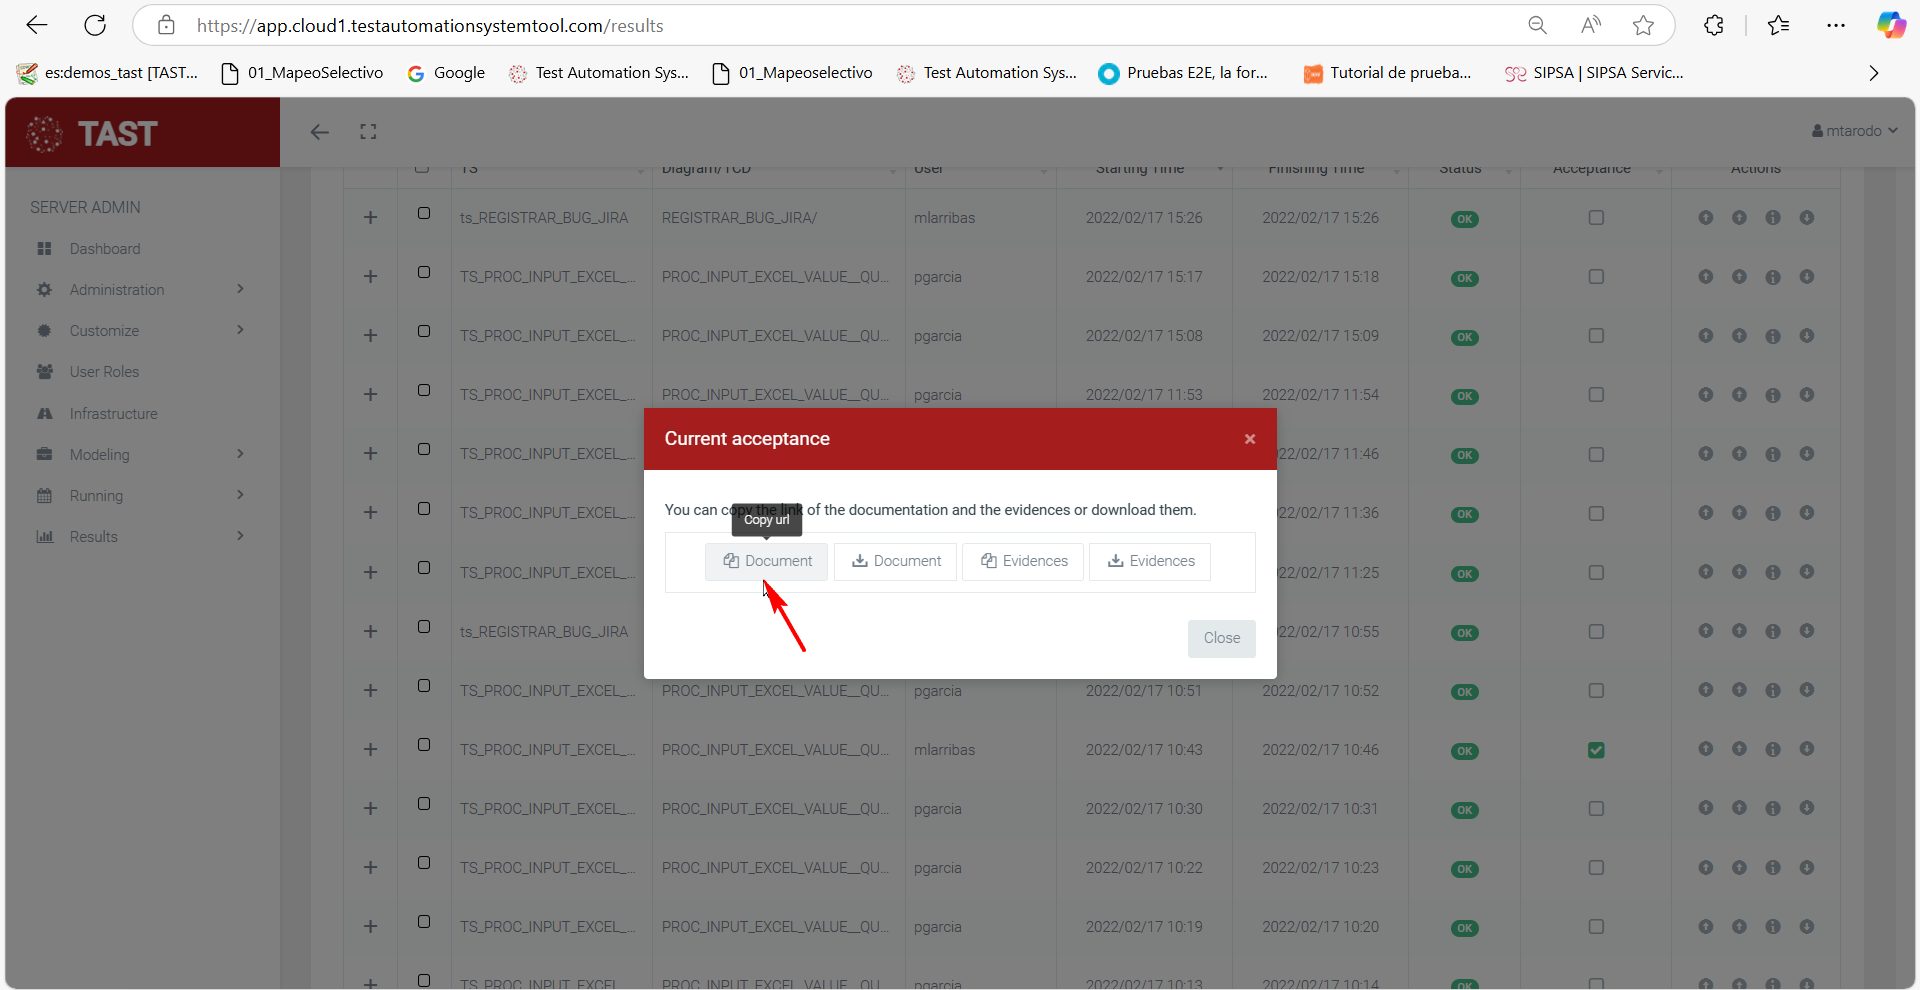Tick acceptance checkbox for 15:26 run
Image resolution: width=1920 pixels, height=990 pixels.
click(x=1596, y=218)
